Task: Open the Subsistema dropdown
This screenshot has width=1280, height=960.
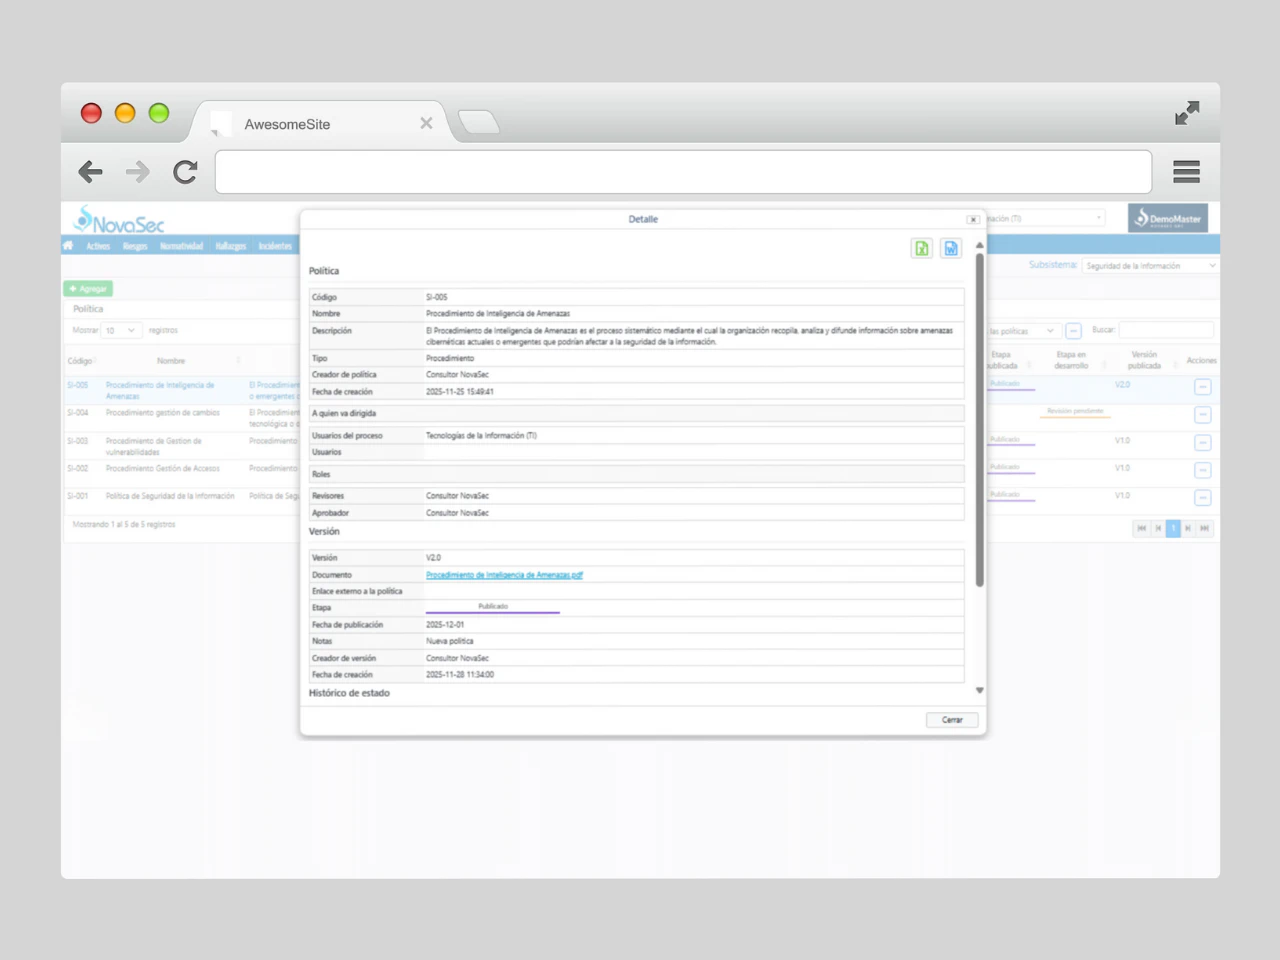Action: [1150, 265]
